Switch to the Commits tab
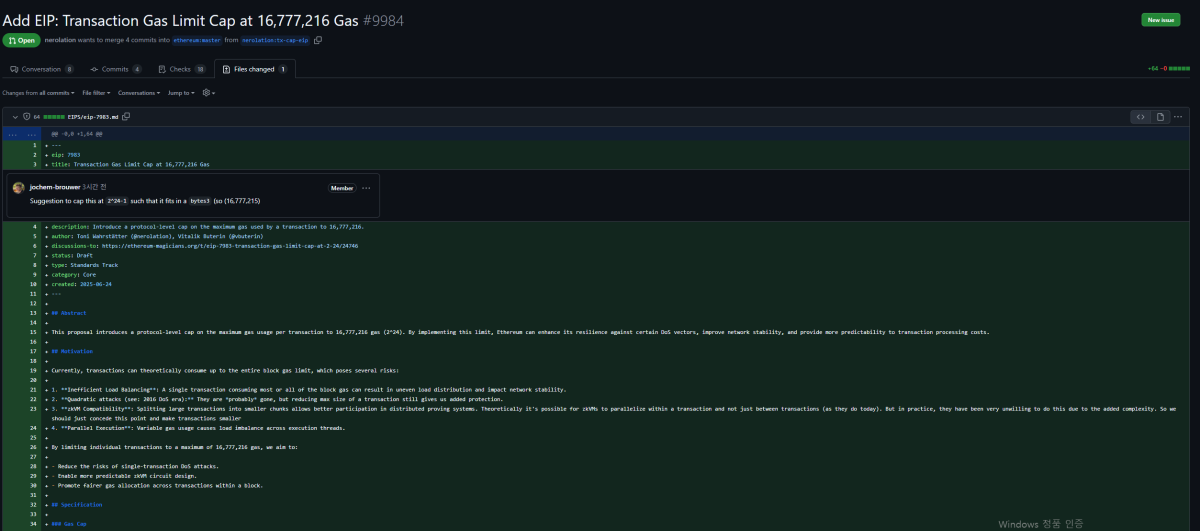 [x=116, y=69]
